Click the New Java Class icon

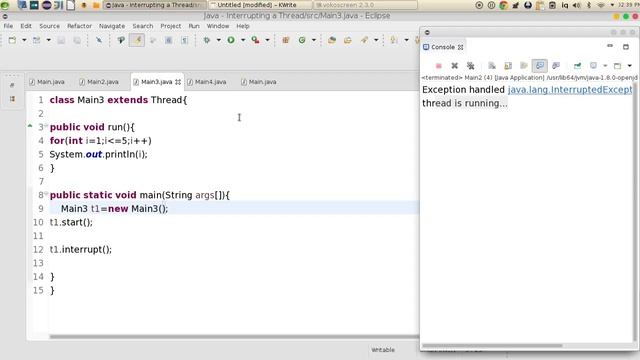click(302, 40)
